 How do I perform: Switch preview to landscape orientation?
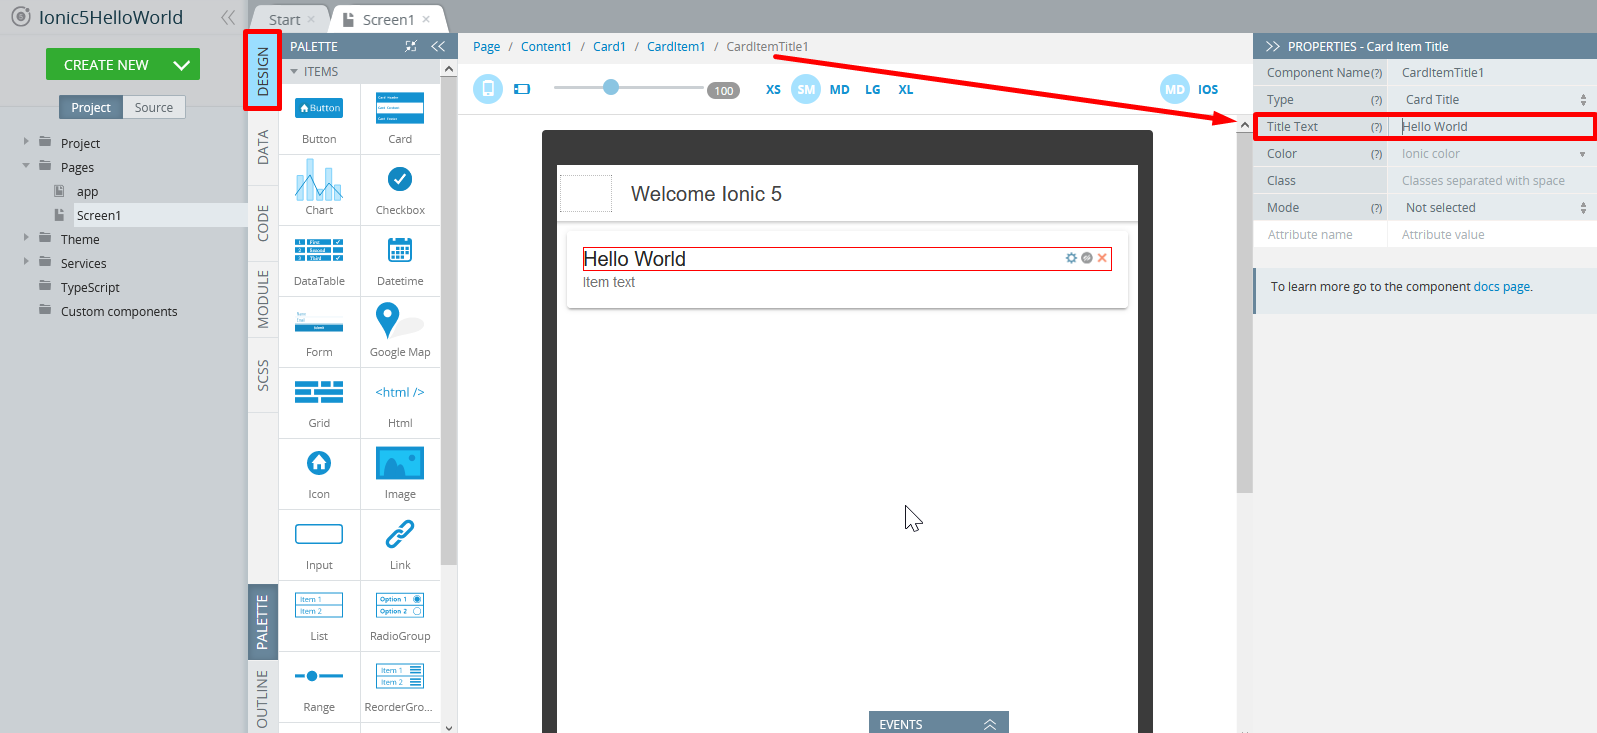click(522, 89)
